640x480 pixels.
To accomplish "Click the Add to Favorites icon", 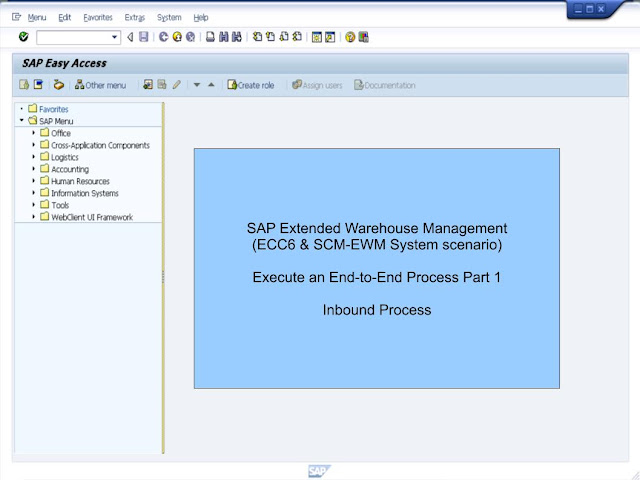I will tap(148, 84).
